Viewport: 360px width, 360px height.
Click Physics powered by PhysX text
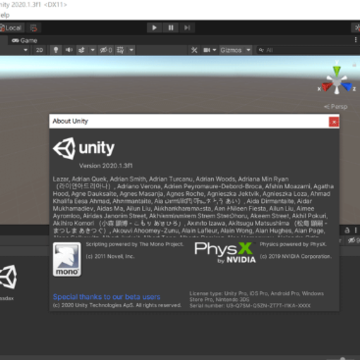click(x=293, y=244)
